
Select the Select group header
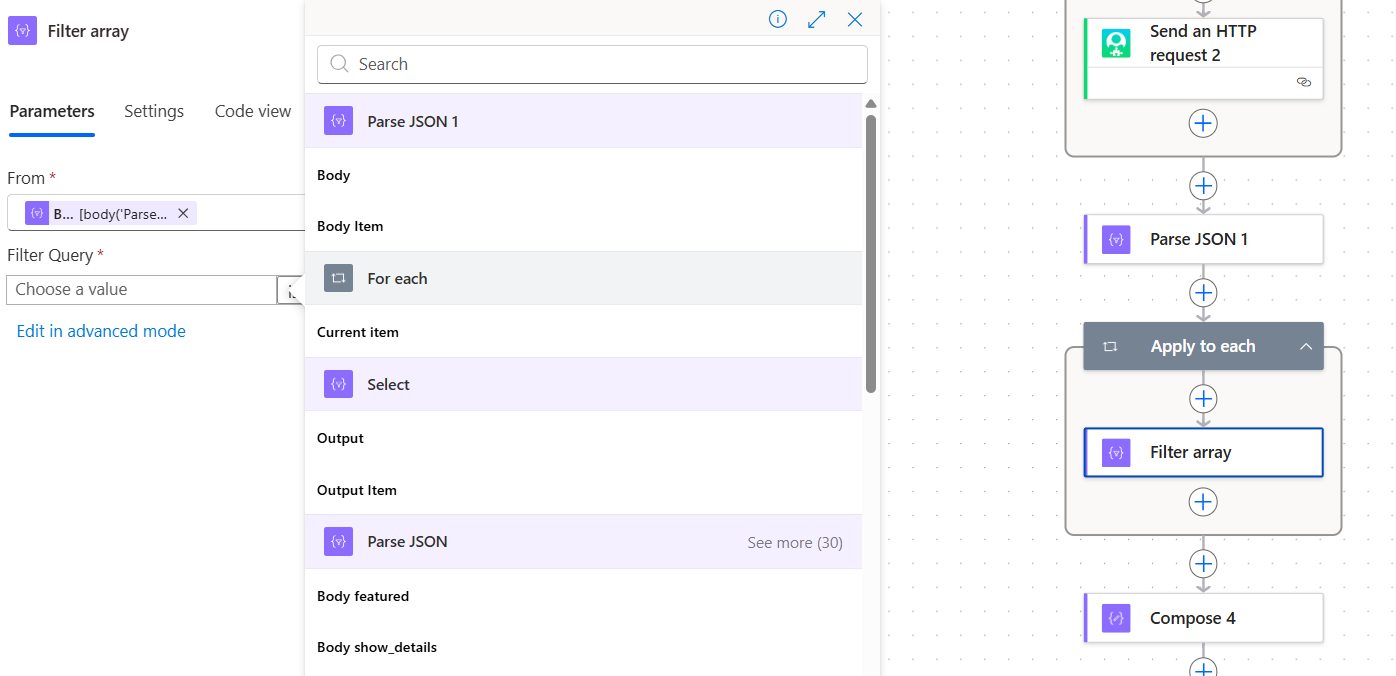coord(583,384)
